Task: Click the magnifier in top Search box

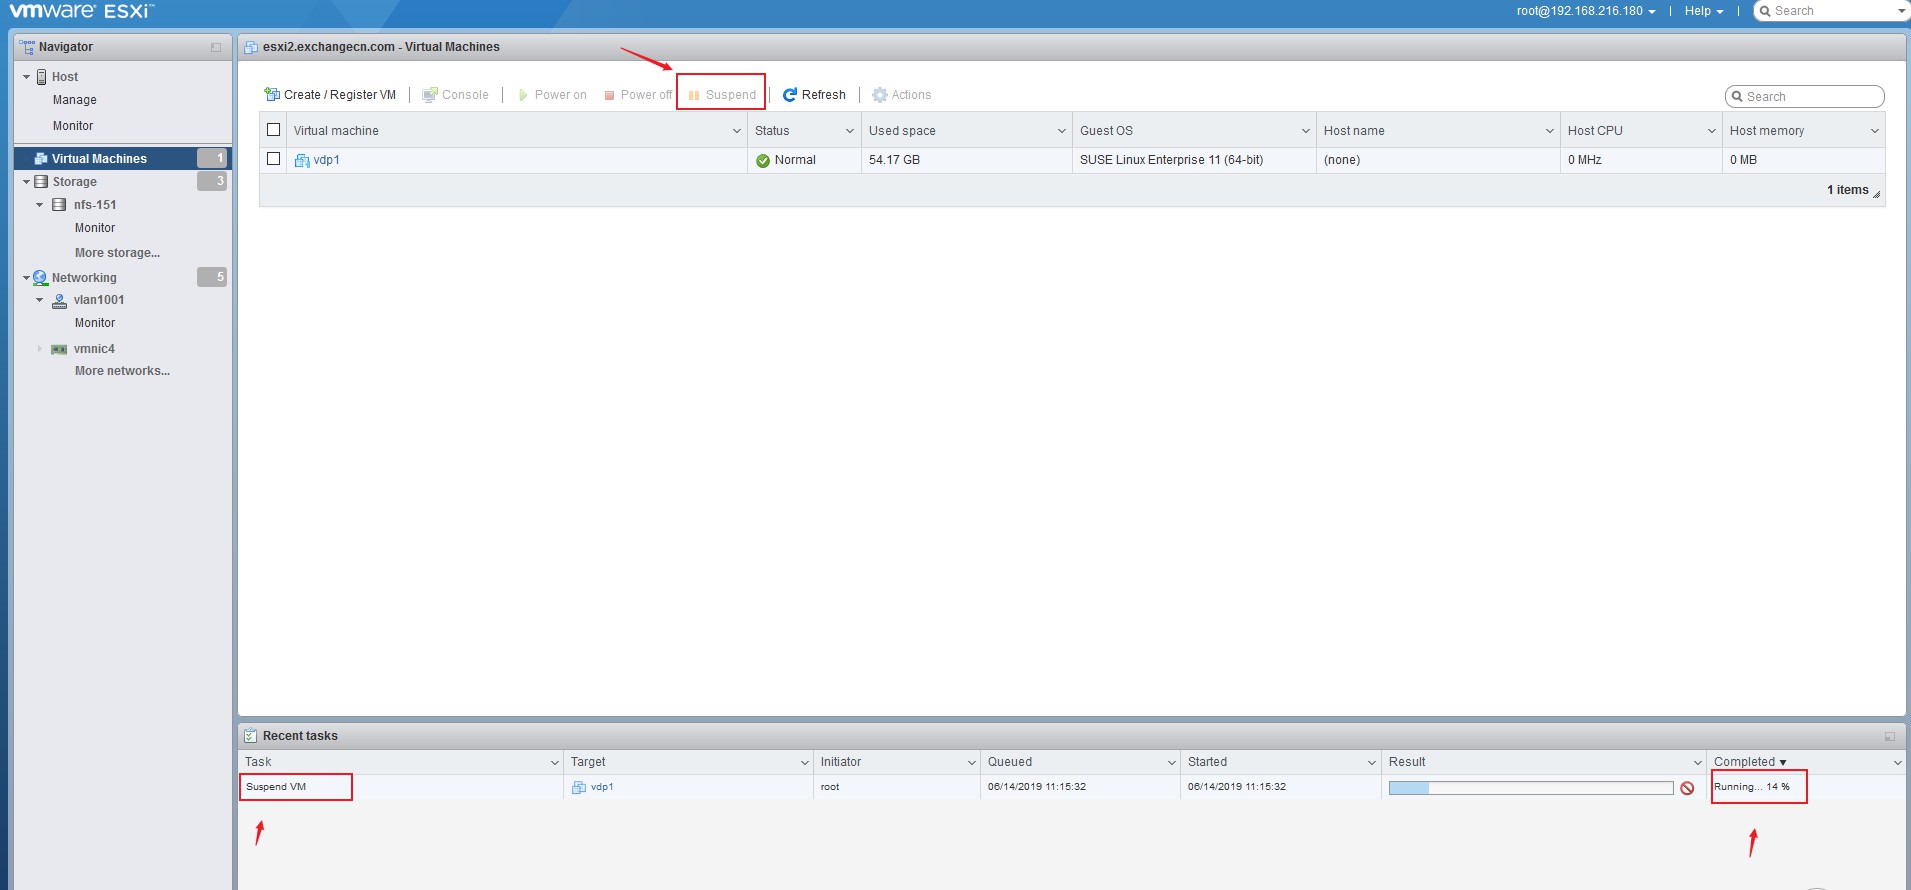Action: pyautogui.click(x=1765, y=11)
